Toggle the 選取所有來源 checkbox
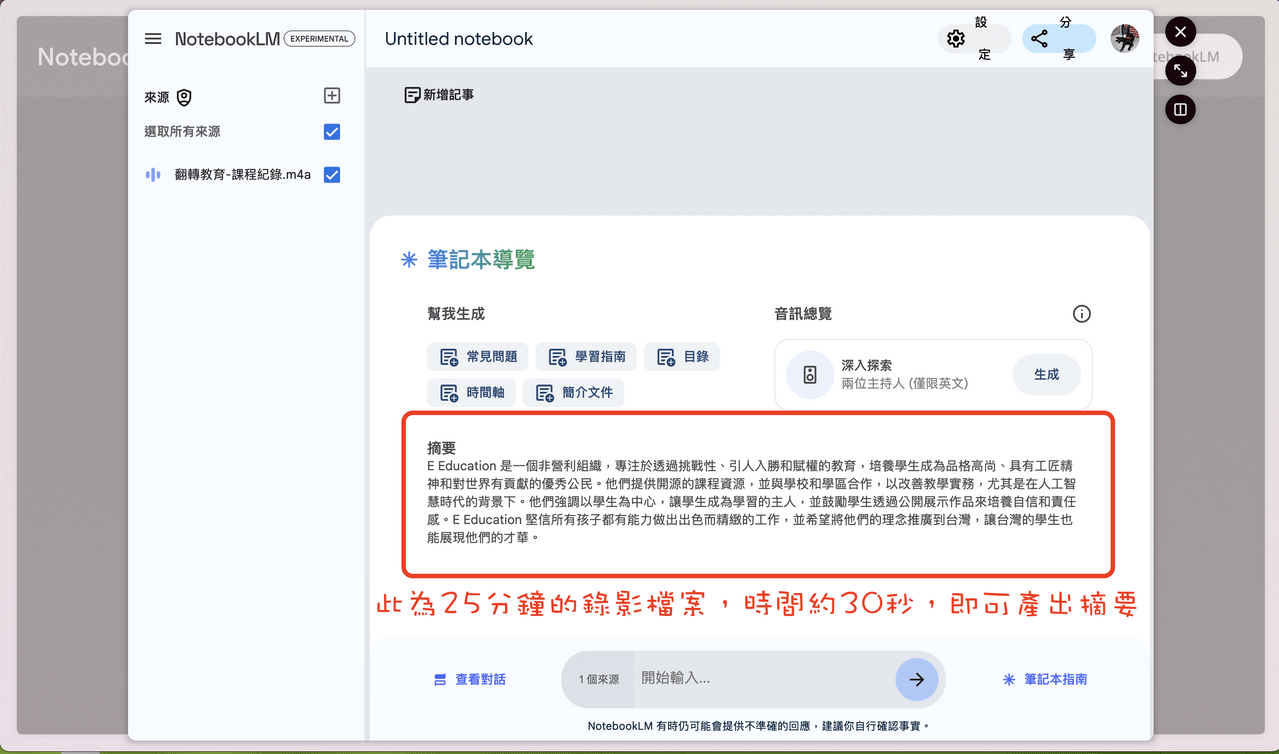Image resolution: width=1279 pixels, height=754 pixels. click(x=332, y=131)
